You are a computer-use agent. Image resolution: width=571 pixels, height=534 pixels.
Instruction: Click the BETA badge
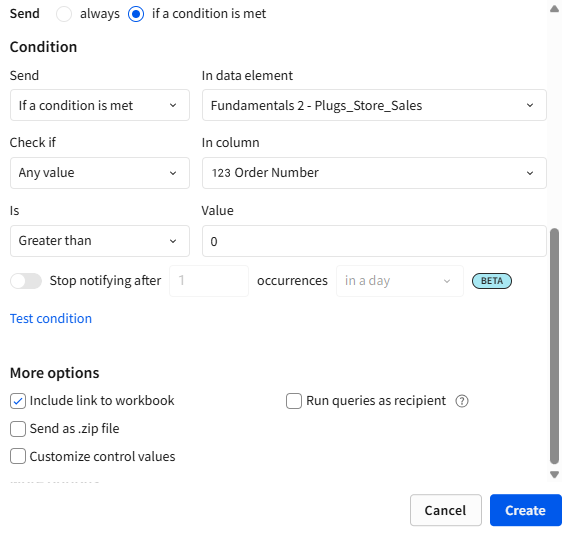click(492, 281)
